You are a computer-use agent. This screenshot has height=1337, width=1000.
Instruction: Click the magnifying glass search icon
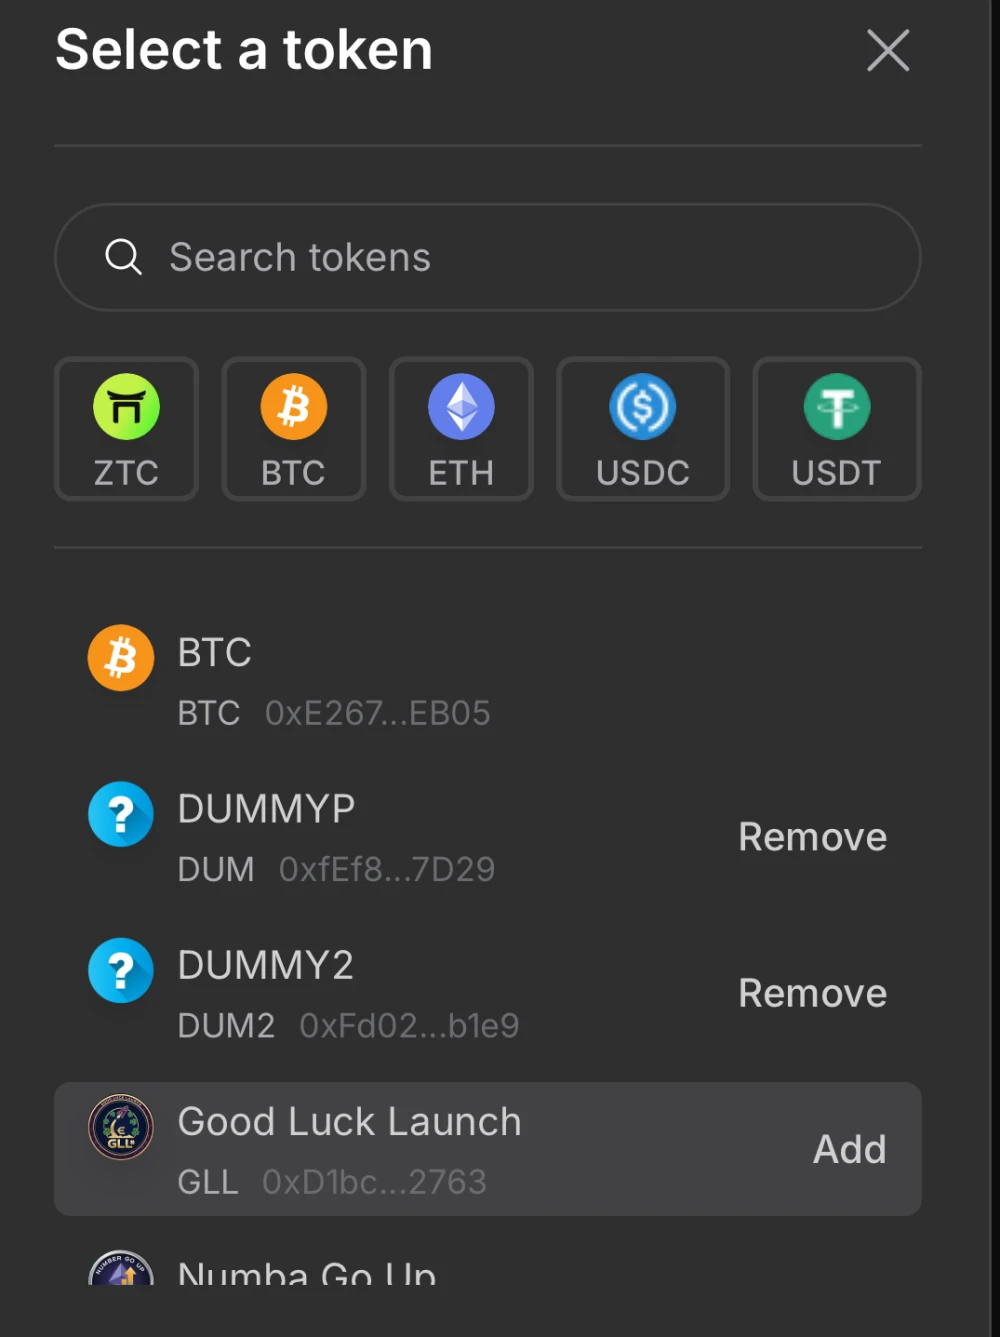coord(123,257)
